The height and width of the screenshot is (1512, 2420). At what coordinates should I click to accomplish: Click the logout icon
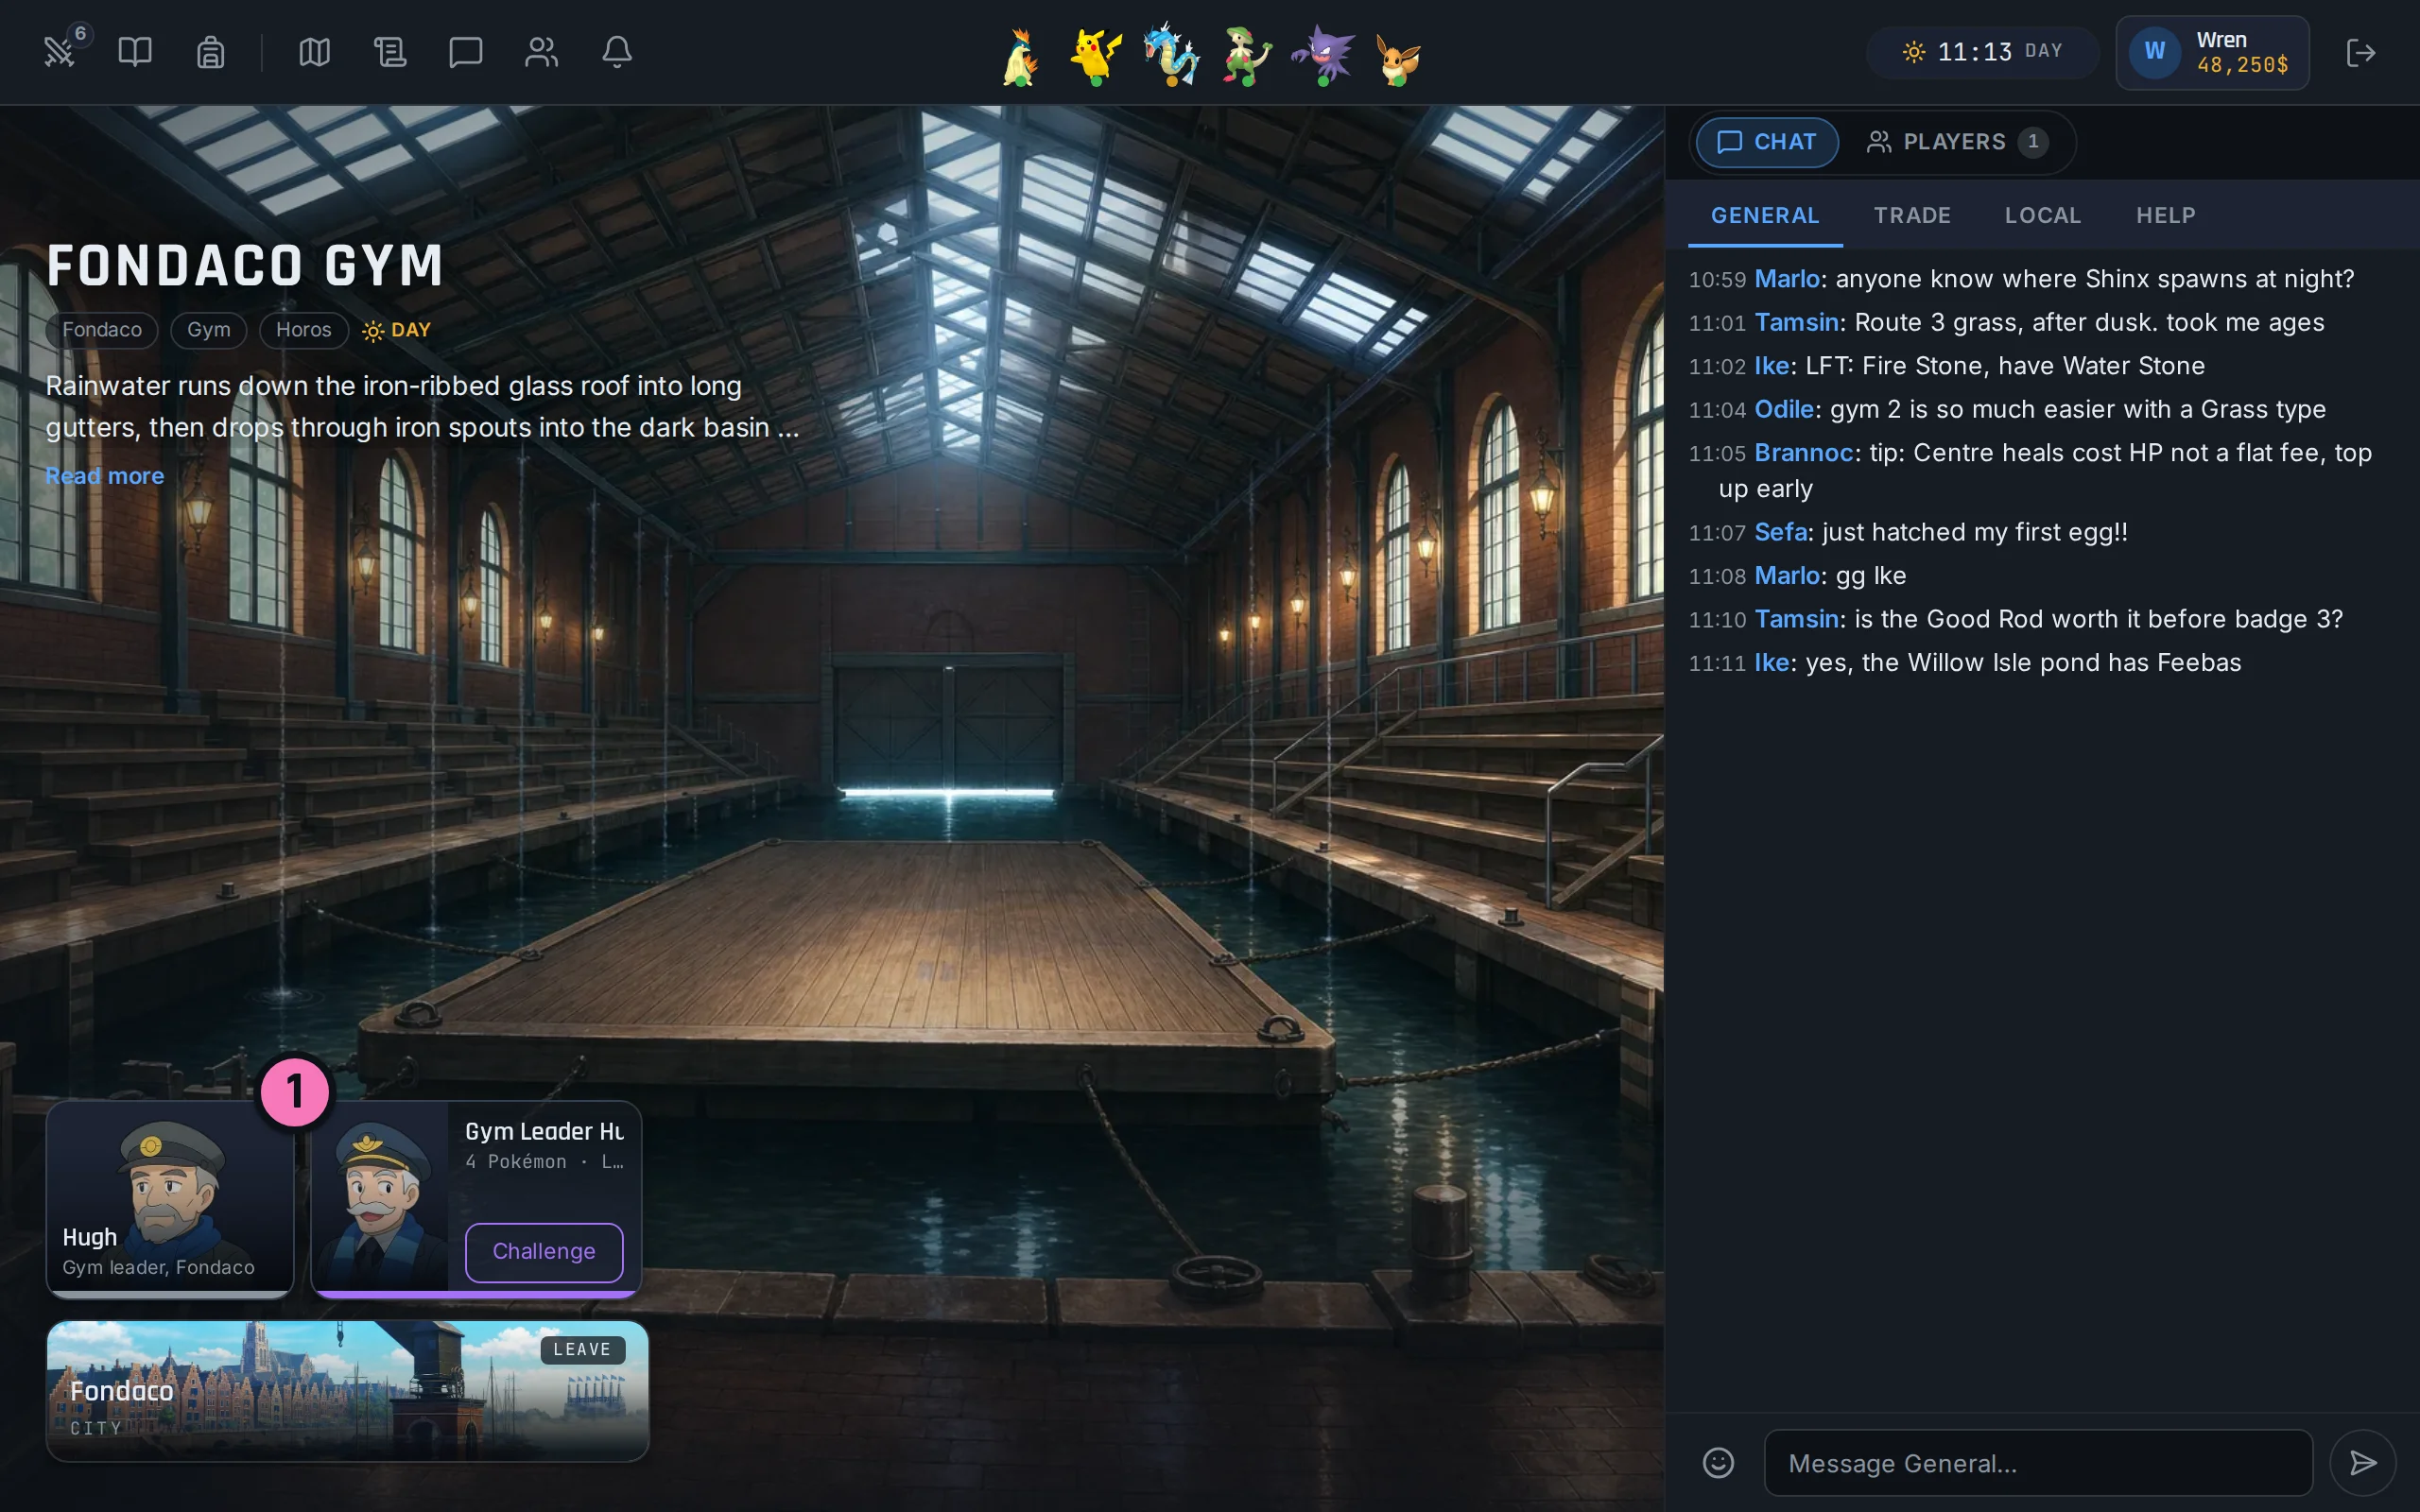(x=2360, y=52)
